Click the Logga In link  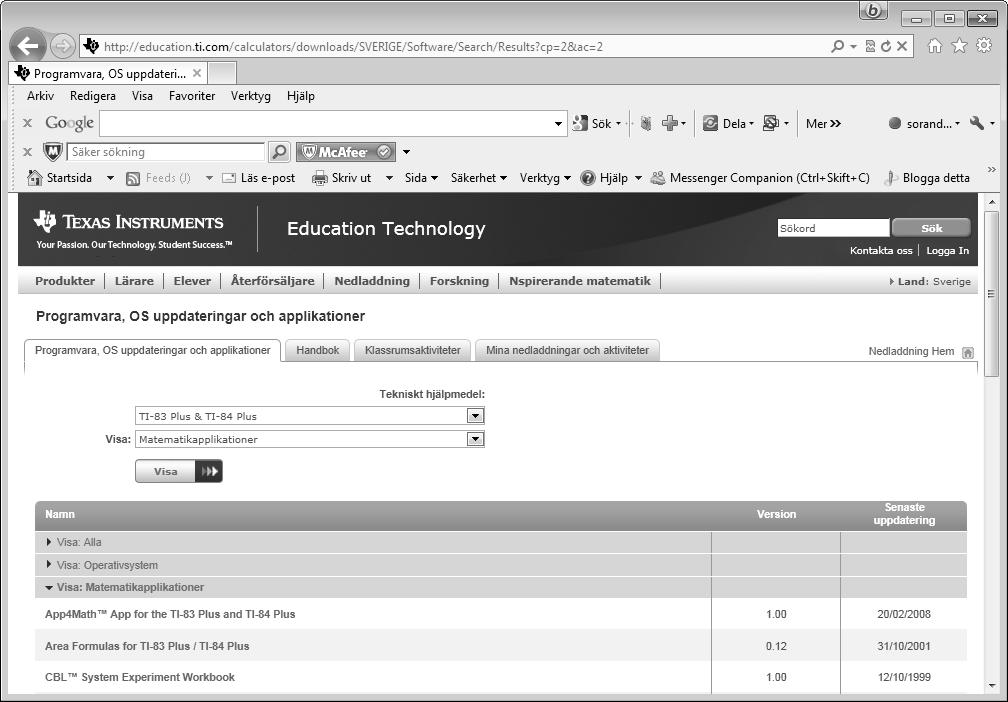948,251
